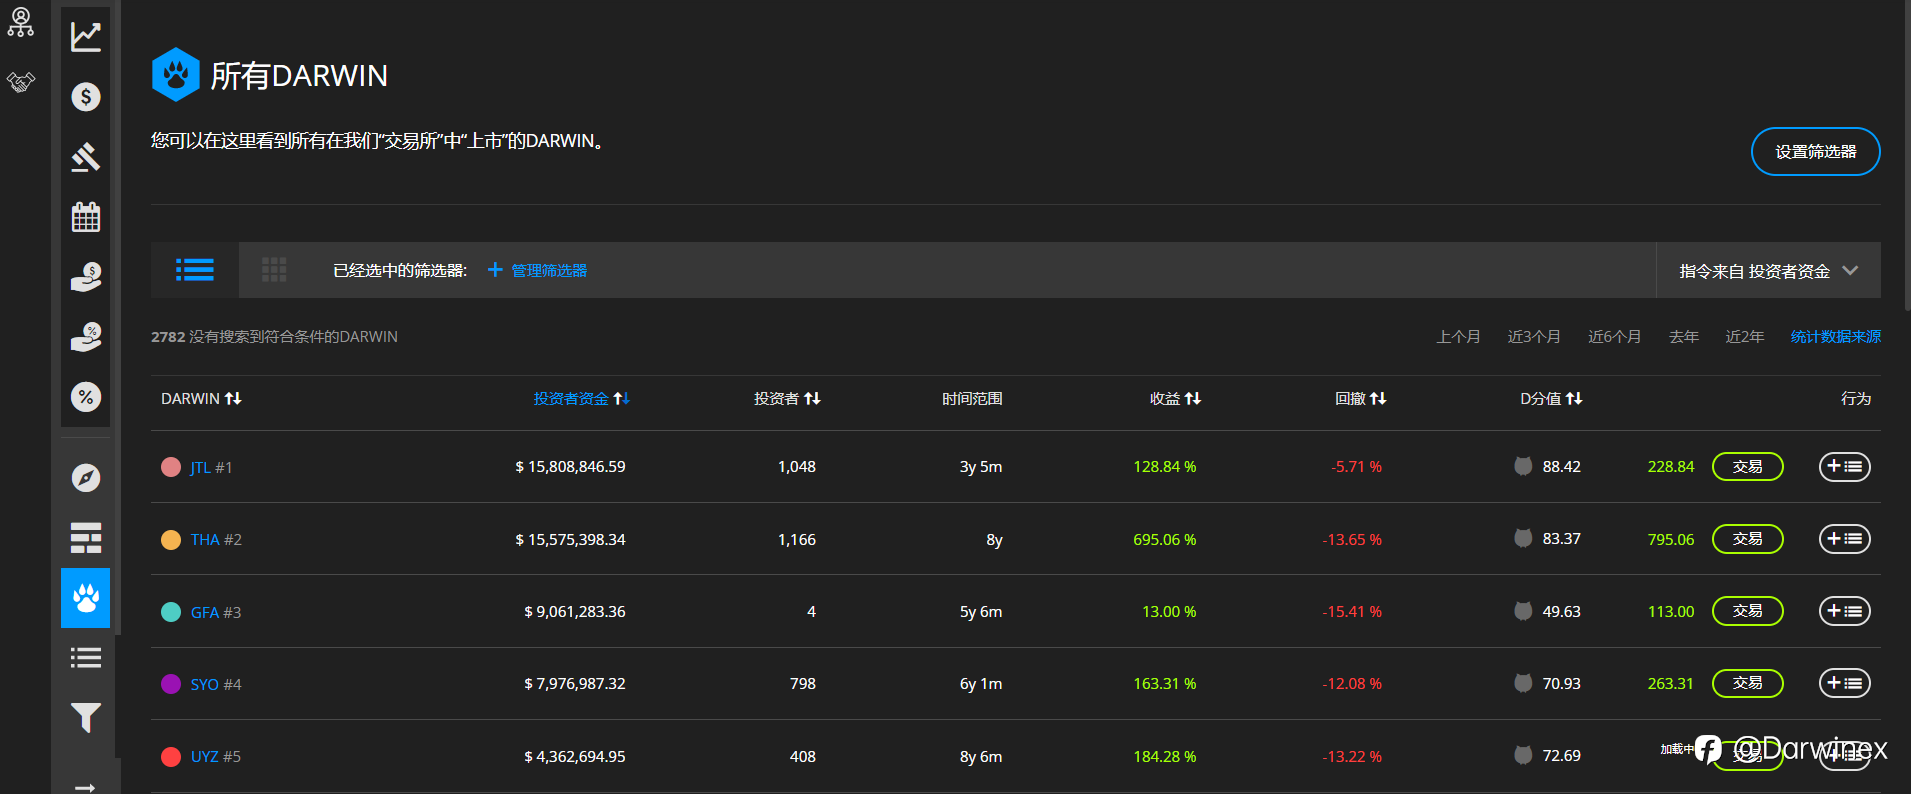
Task: Open the calendar sidebar icon
Action: pos(86,217)
